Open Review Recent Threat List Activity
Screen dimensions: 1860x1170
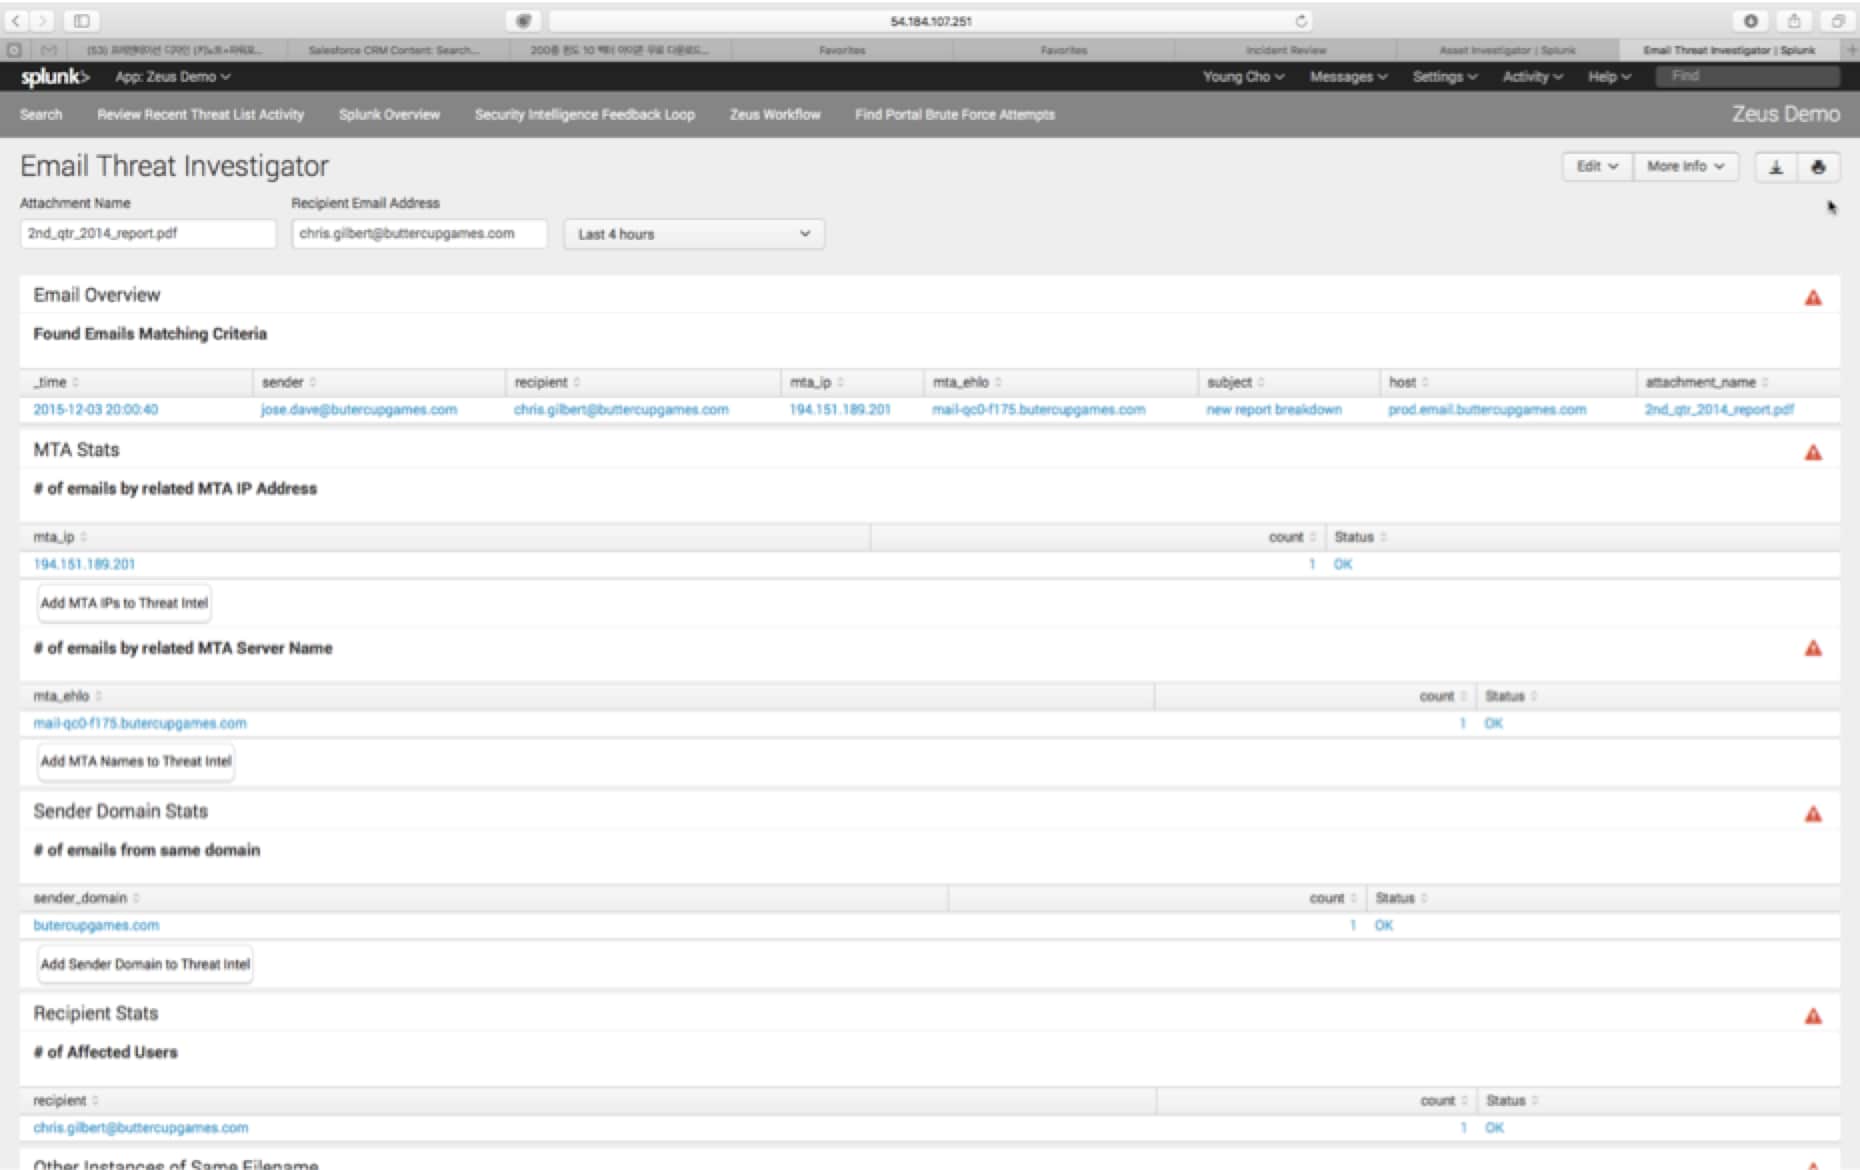[x=201, y=115]
